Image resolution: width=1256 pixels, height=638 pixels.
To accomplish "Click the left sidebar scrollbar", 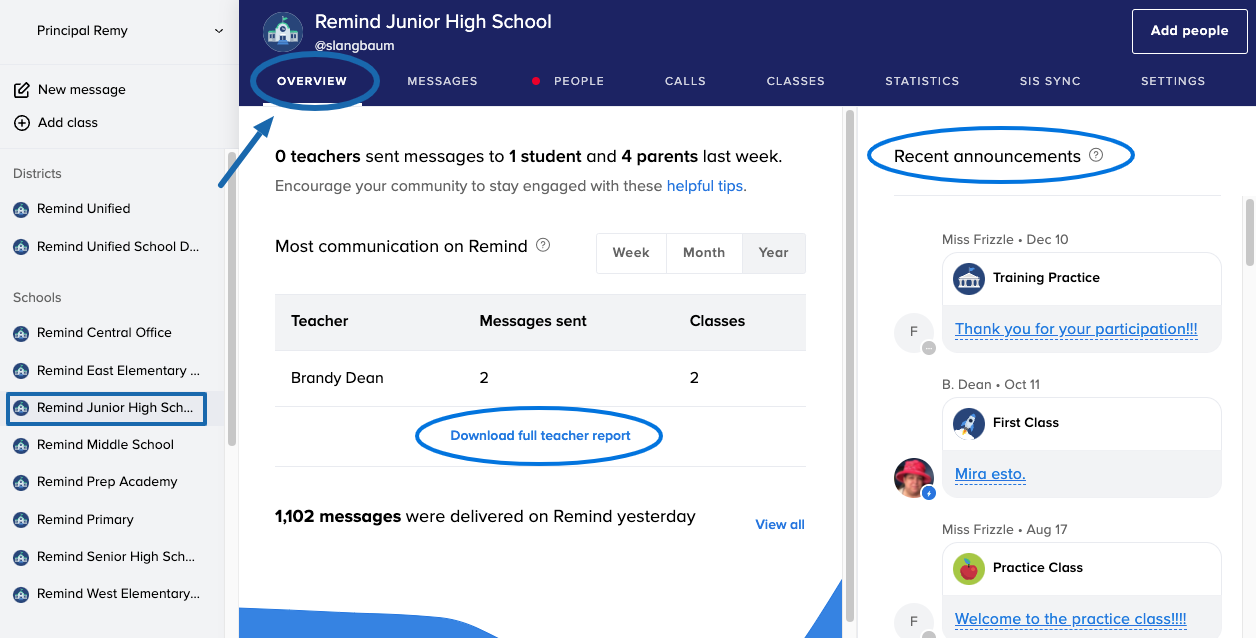I will 232,300.
